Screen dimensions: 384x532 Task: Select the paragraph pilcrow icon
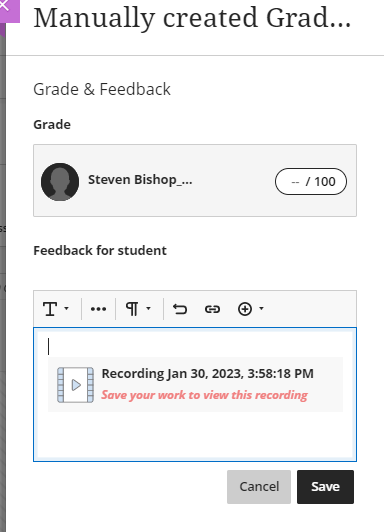132,309
